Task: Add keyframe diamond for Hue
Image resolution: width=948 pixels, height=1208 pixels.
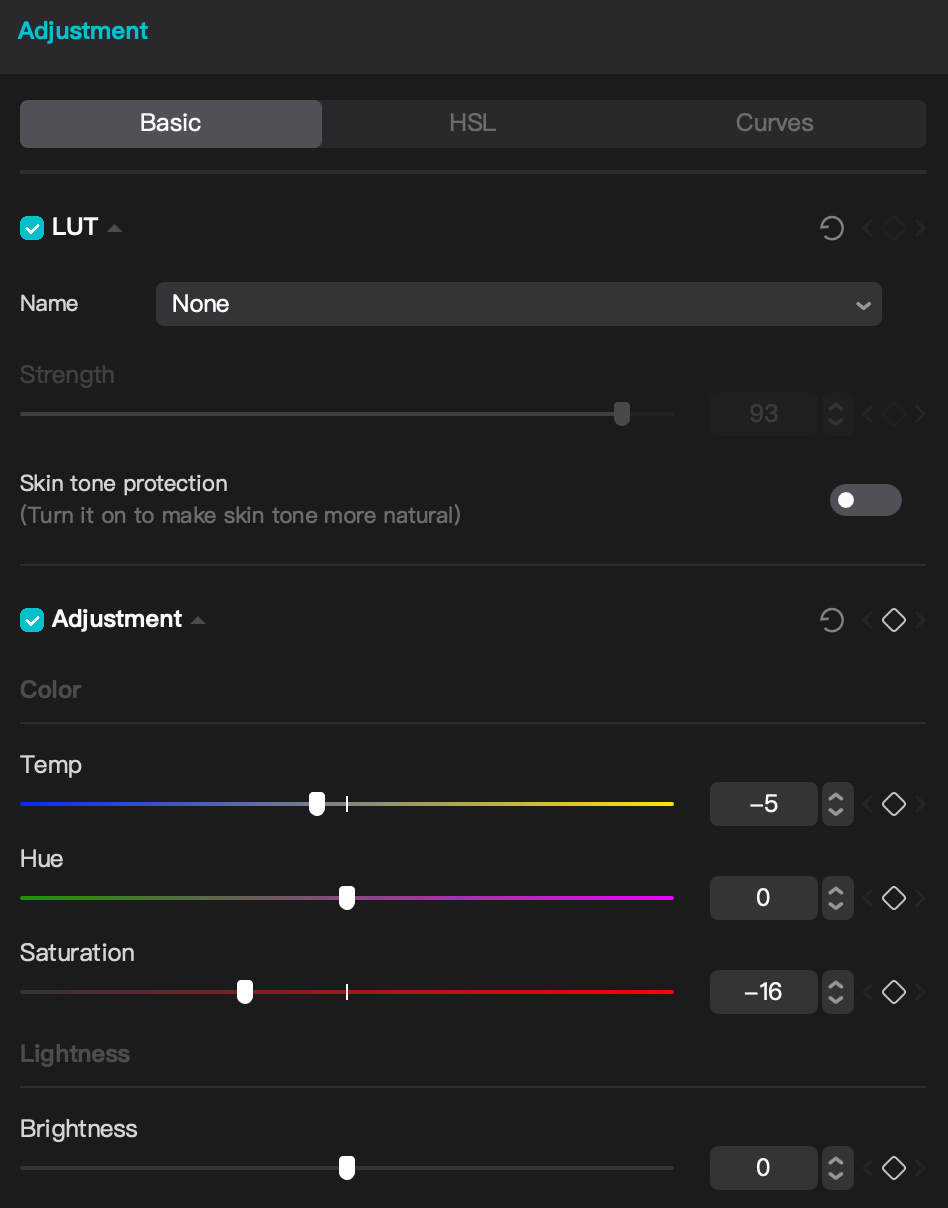Action: [x=894, y=898]
